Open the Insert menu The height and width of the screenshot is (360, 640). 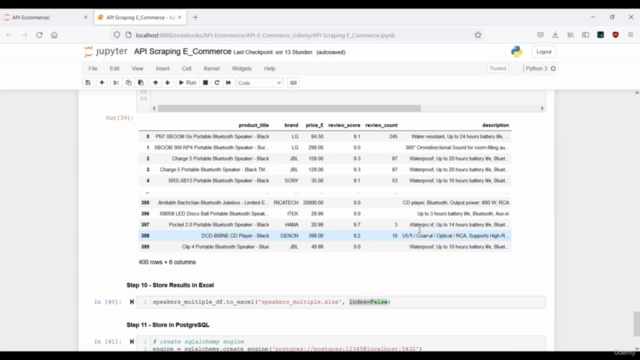pyautogui.click(x=162, y=69)
